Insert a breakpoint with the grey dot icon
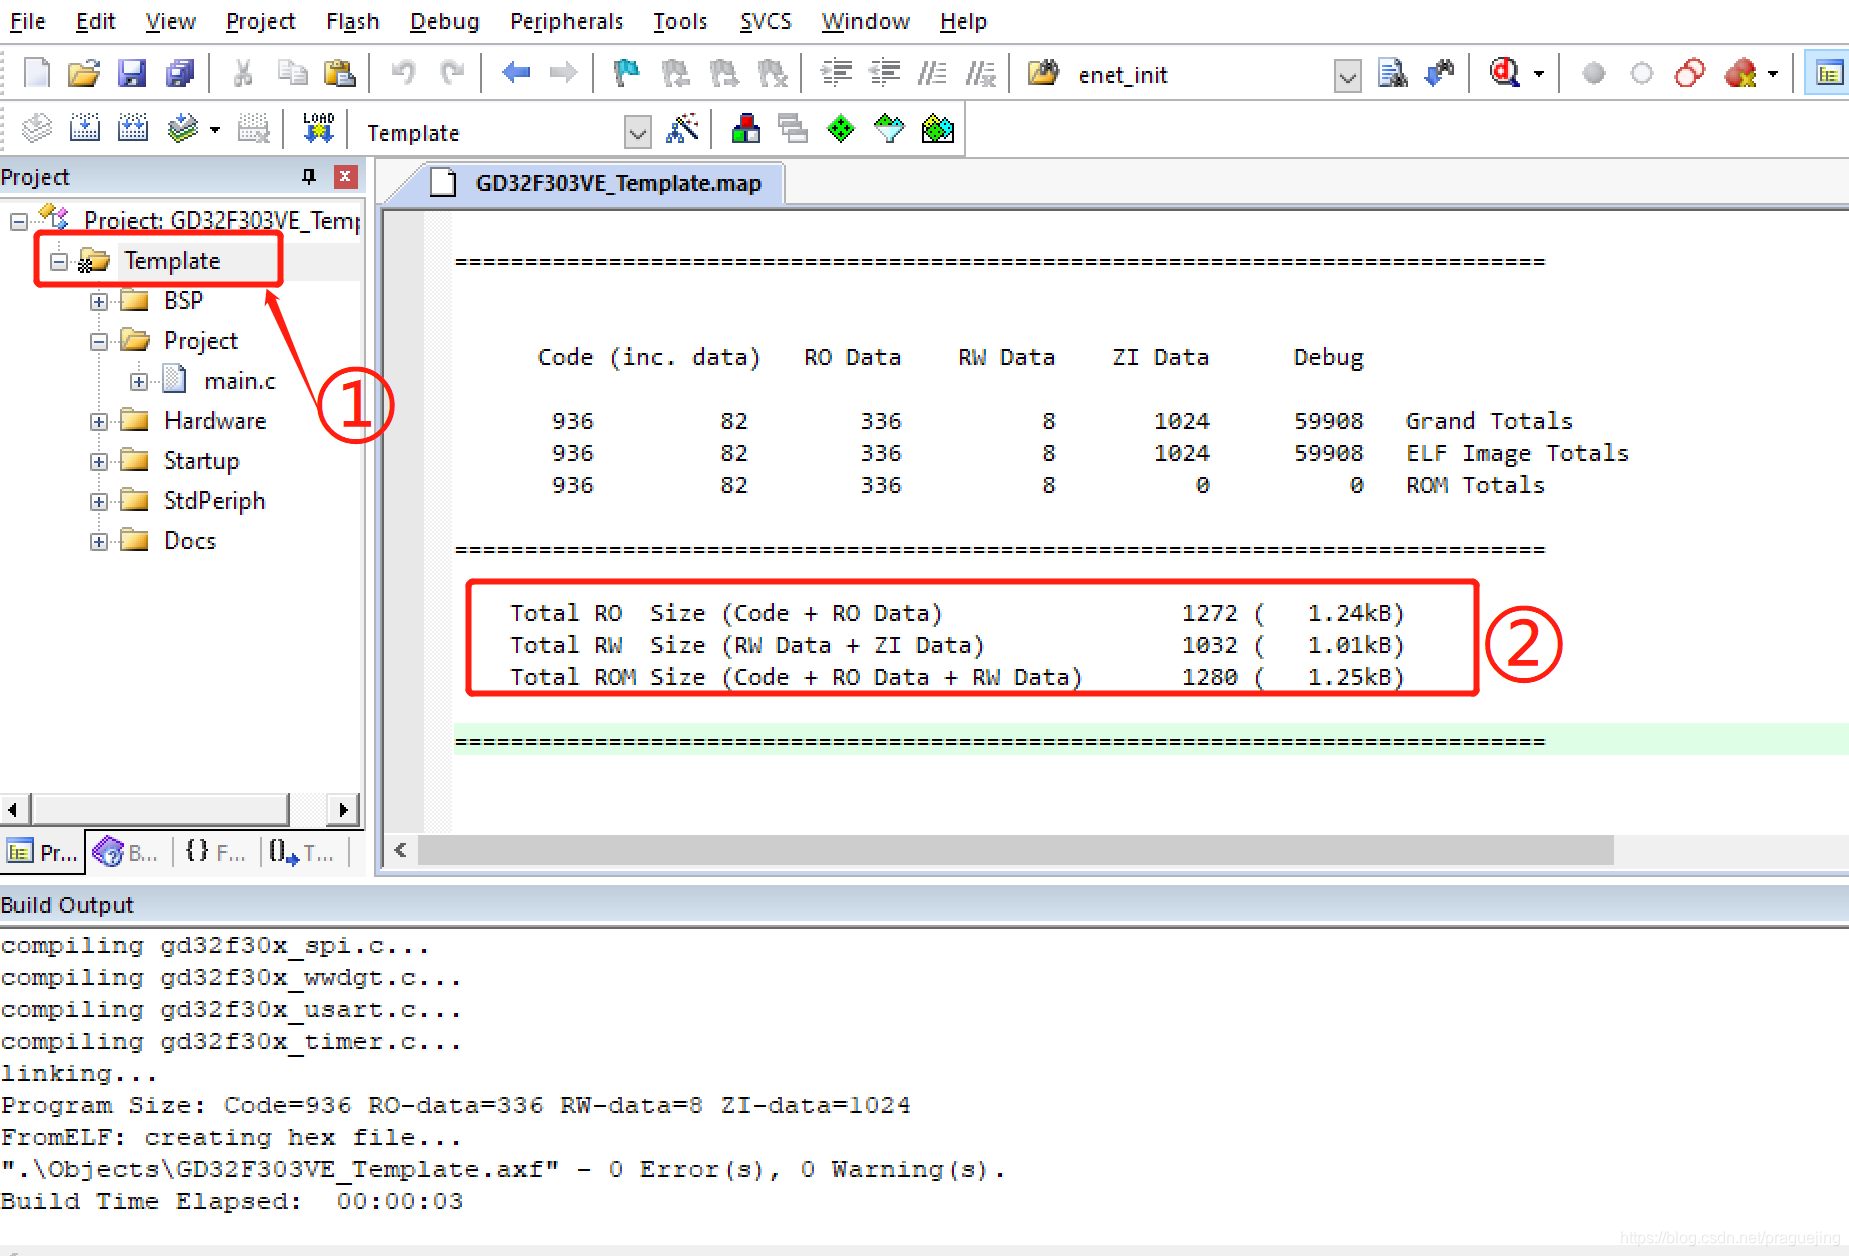 tap(1594, 73)
